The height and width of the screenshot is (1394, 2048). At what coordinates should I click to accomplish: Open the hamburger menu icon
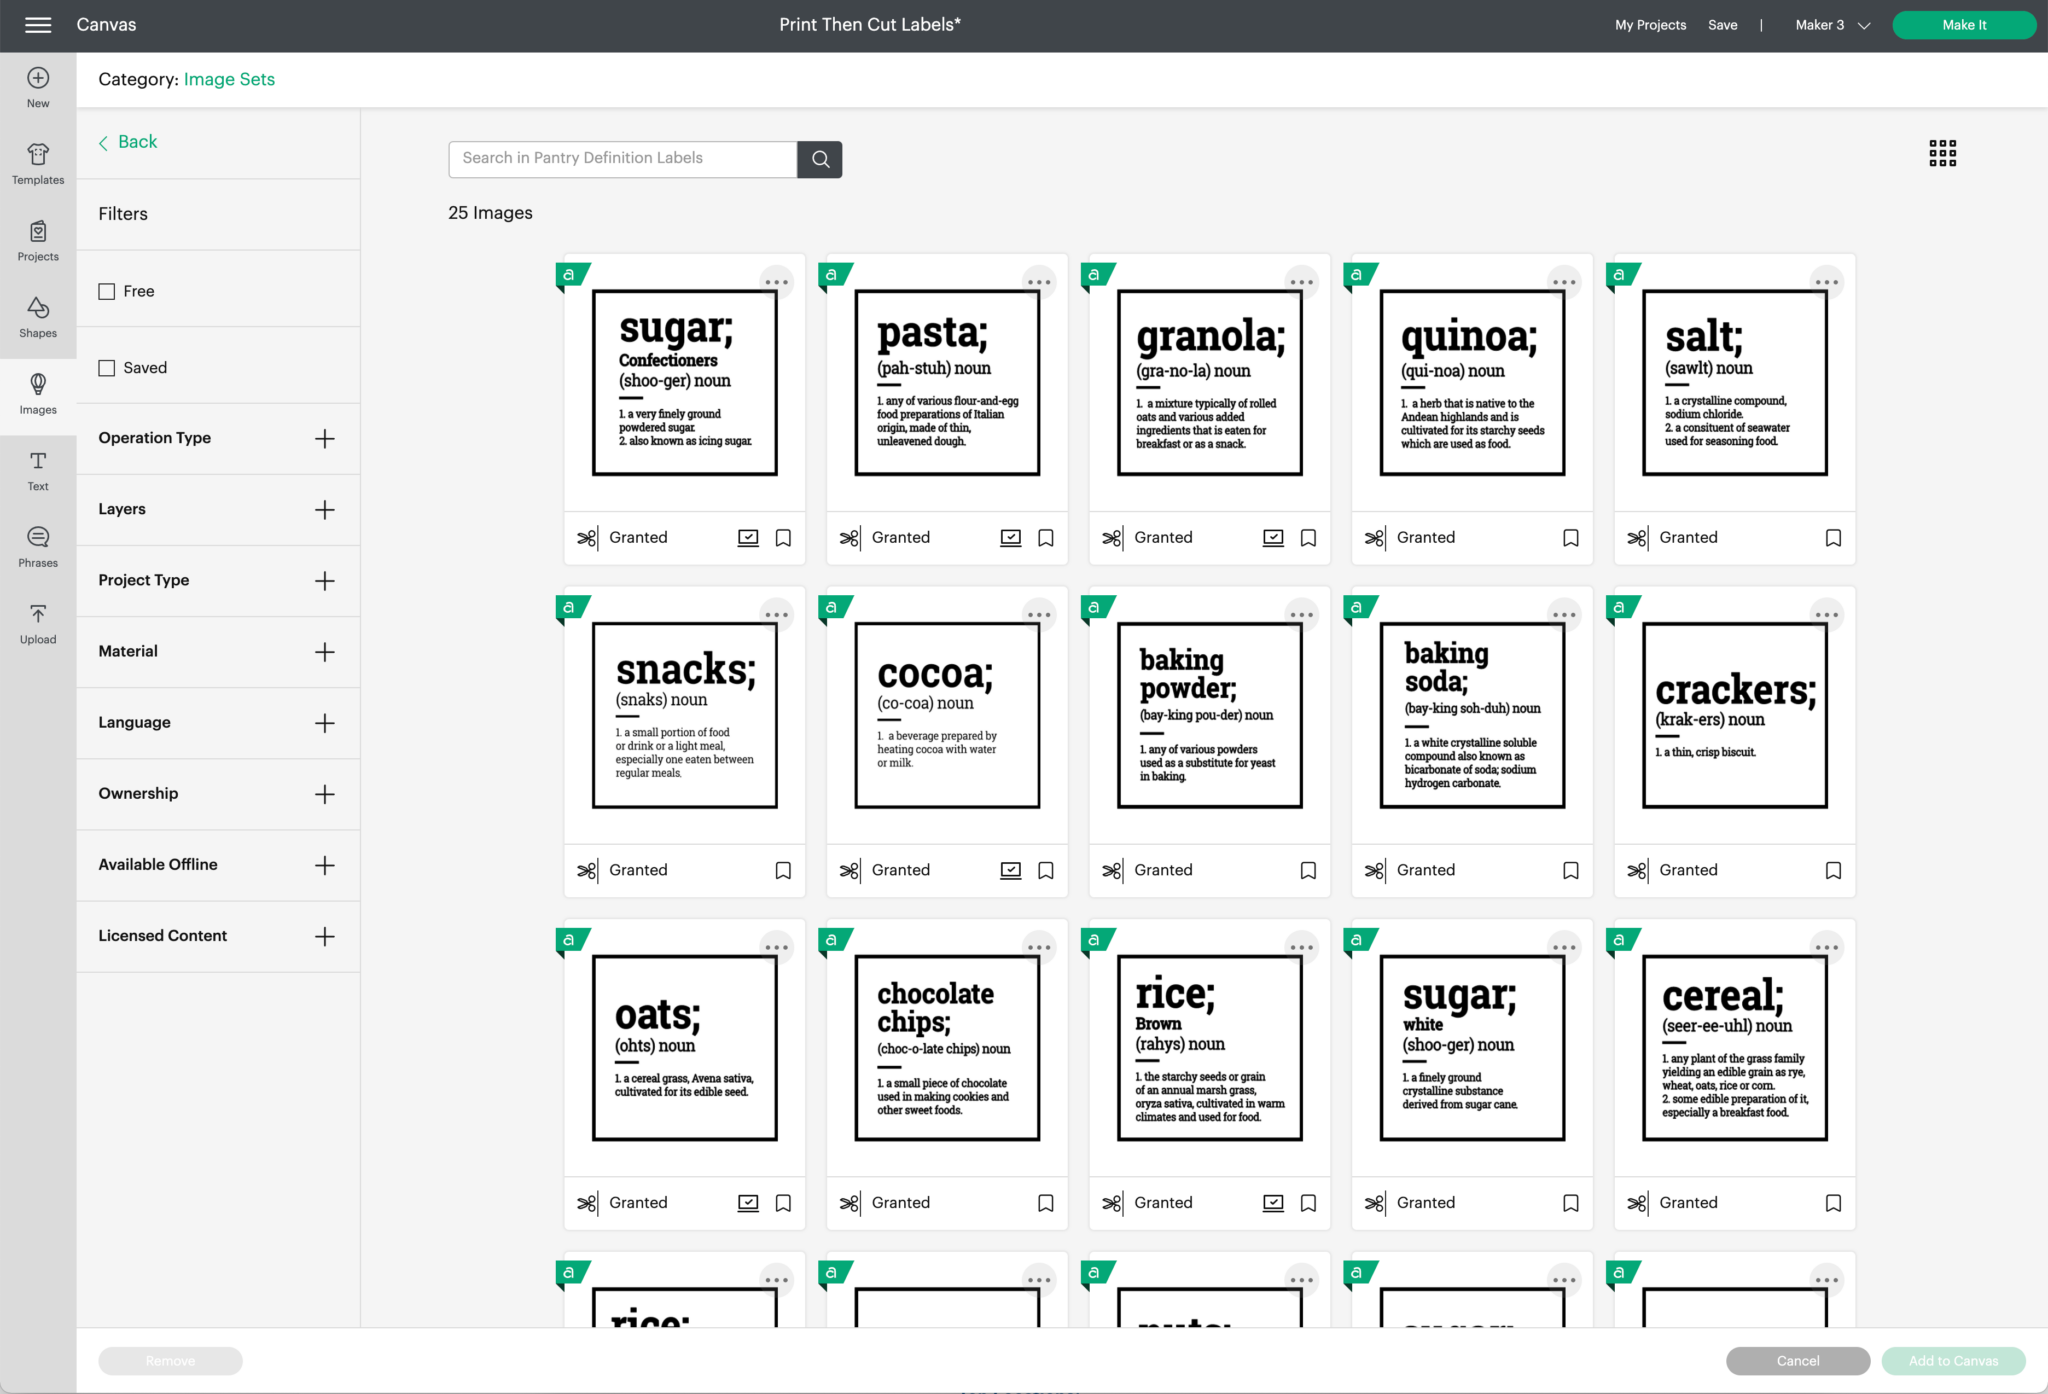click(38, 25)
